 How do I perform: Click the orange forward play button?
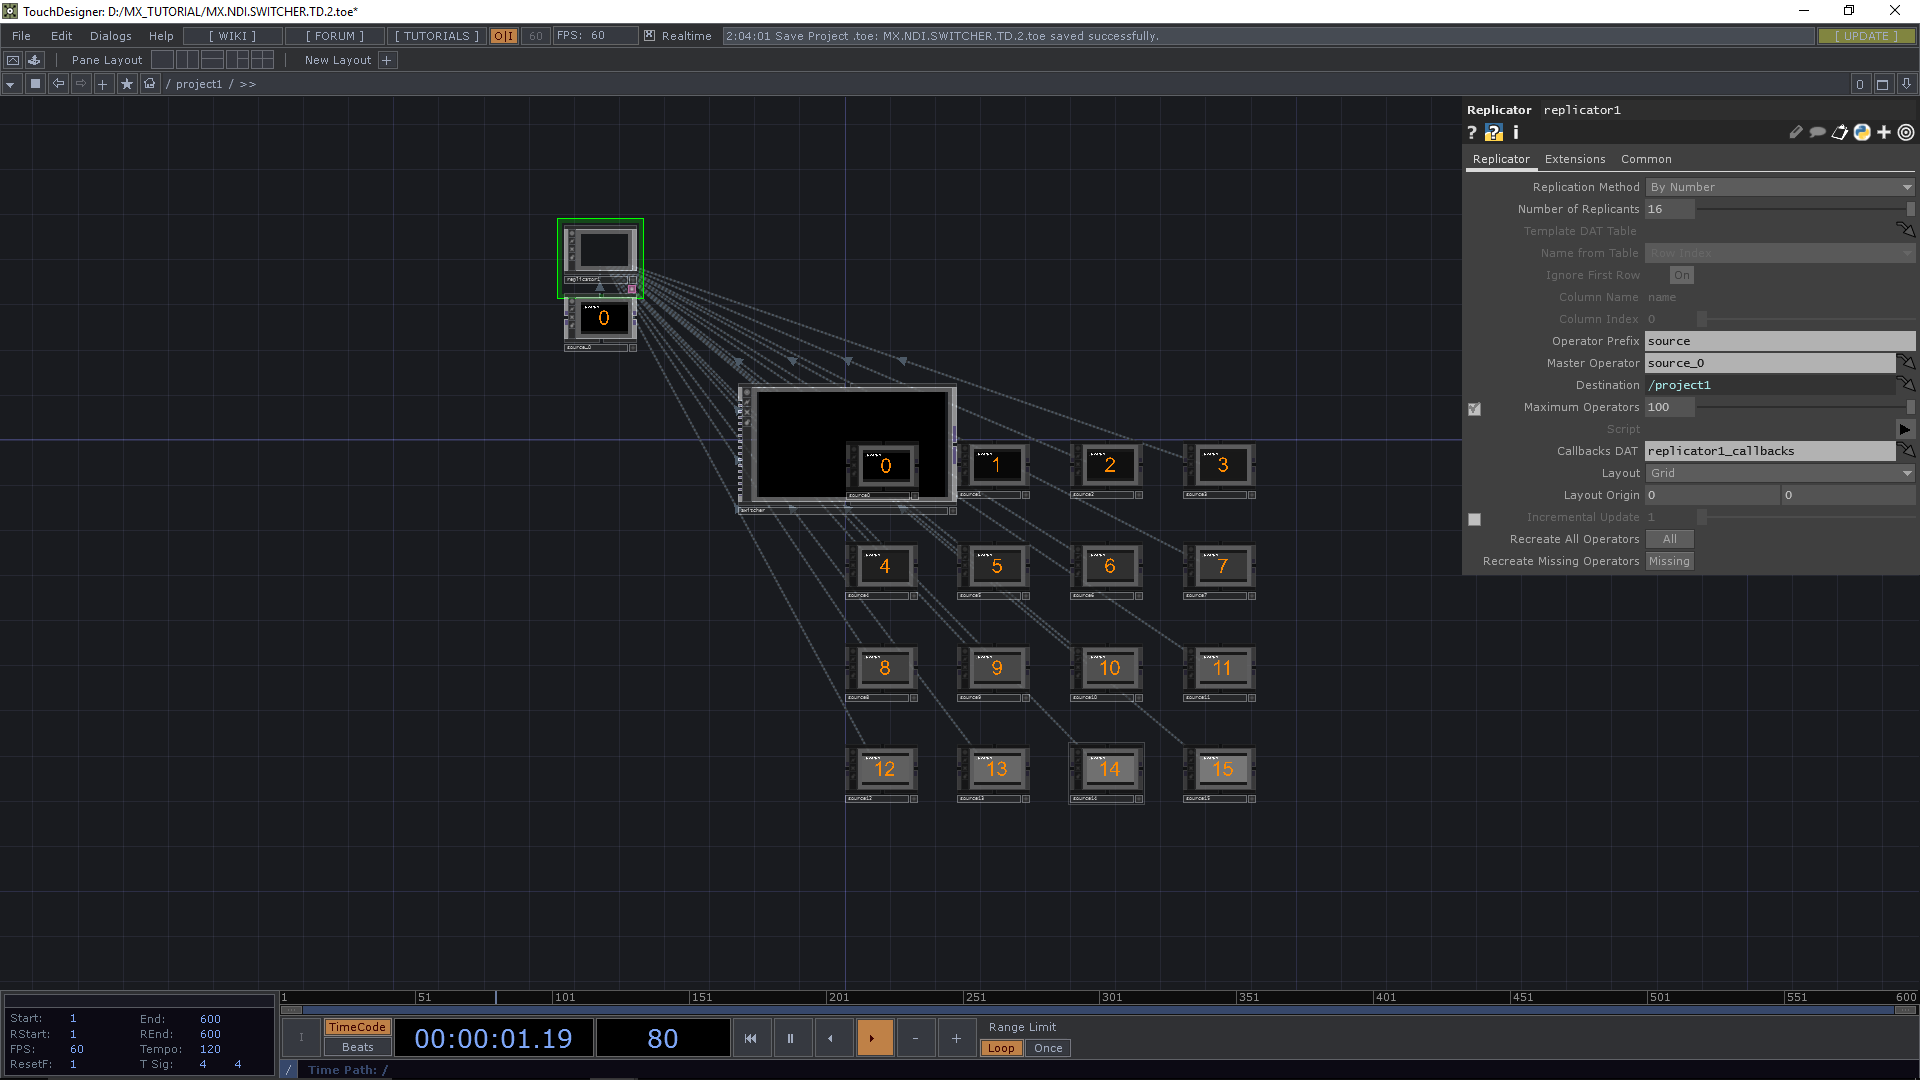pyautogui.click(x=873, y=1038)
